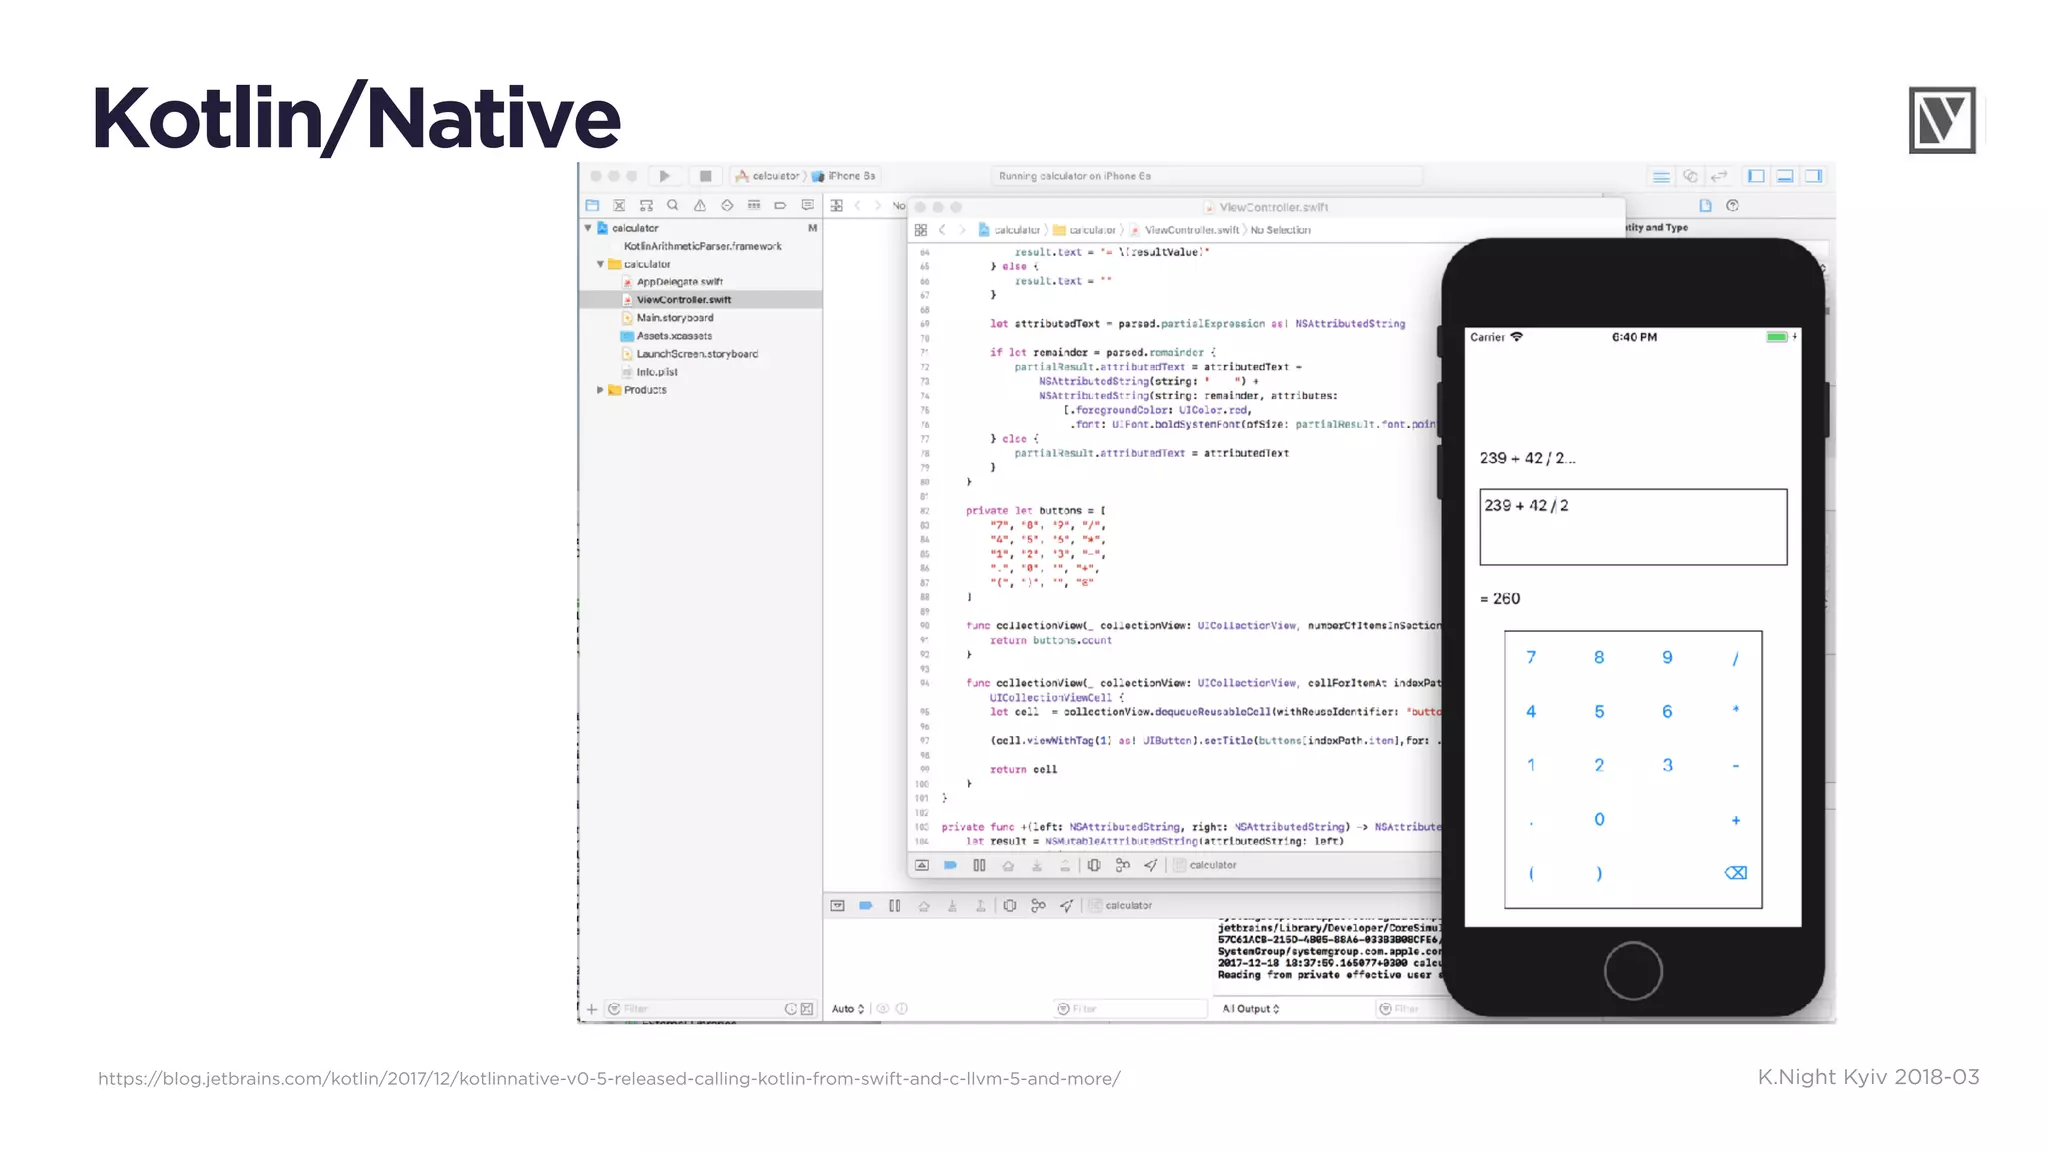The height and width of the screenshot is (1152, 2048).
Task: Toggle breakpoints in the back window debug bar
Action: (866, 905)
